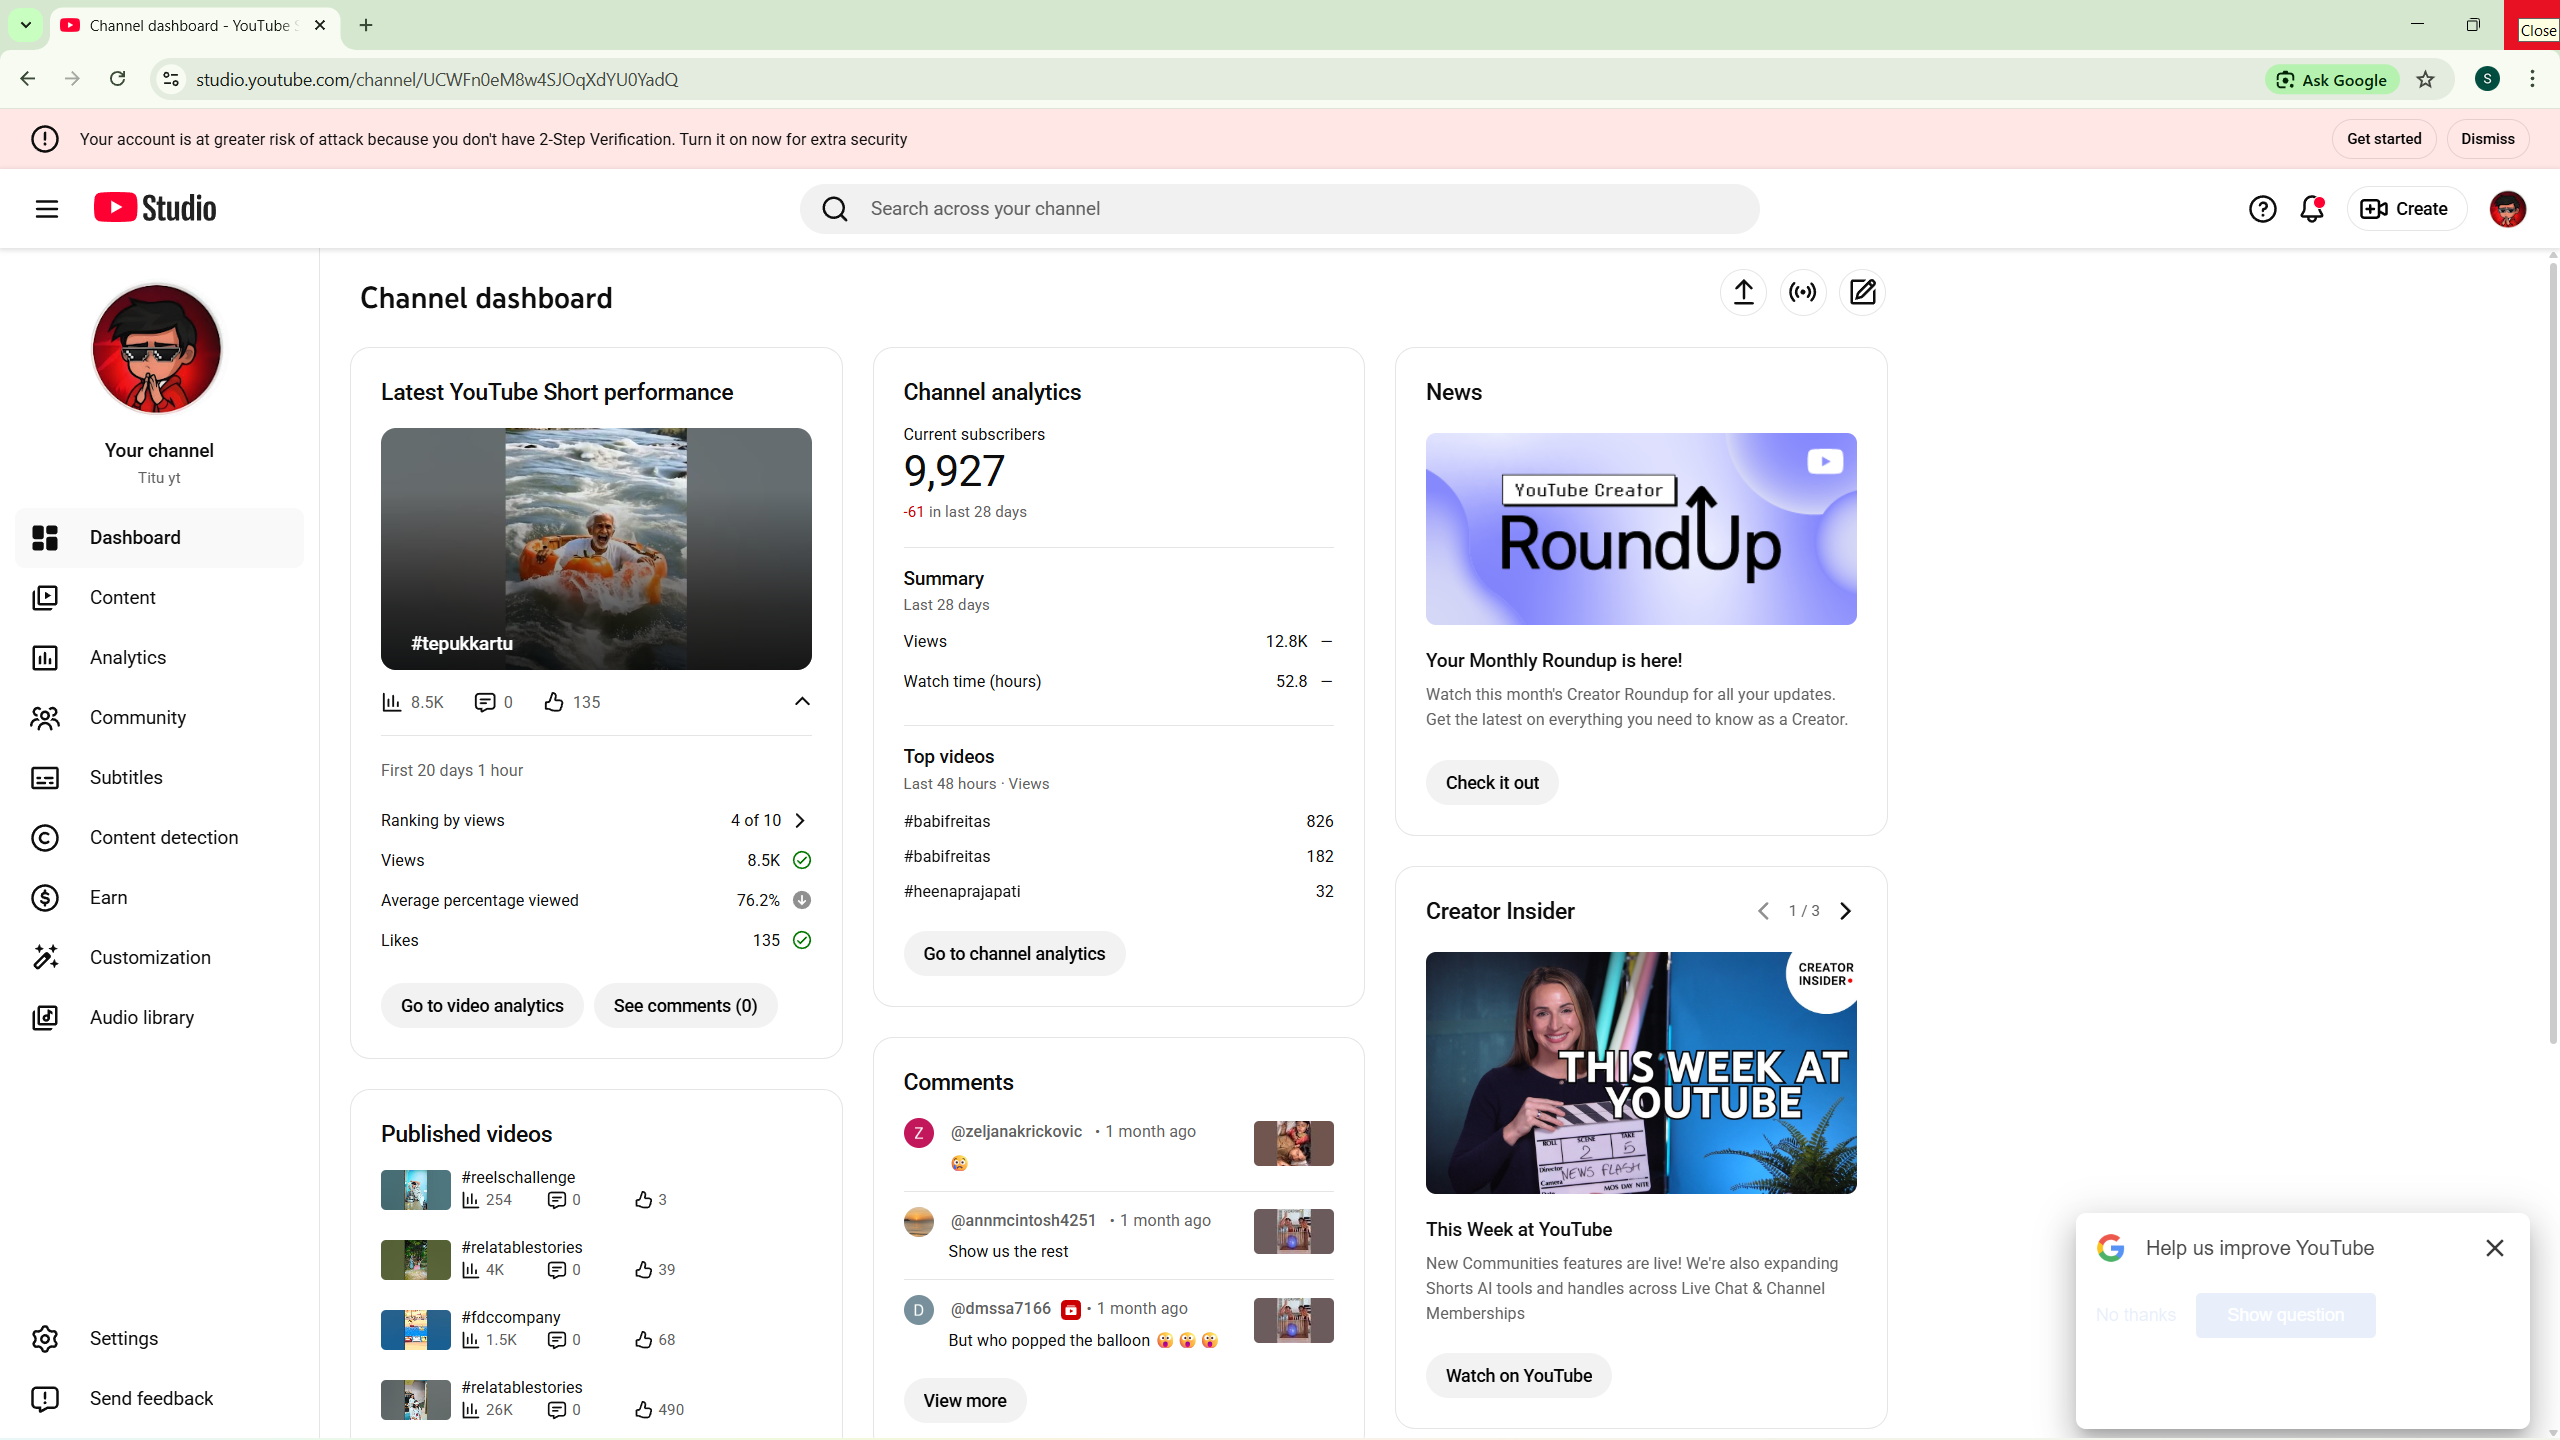The width and height of the screenshot is (2560, 1440).
Task: Open the notifications bell
Action: click(2311, 209)
